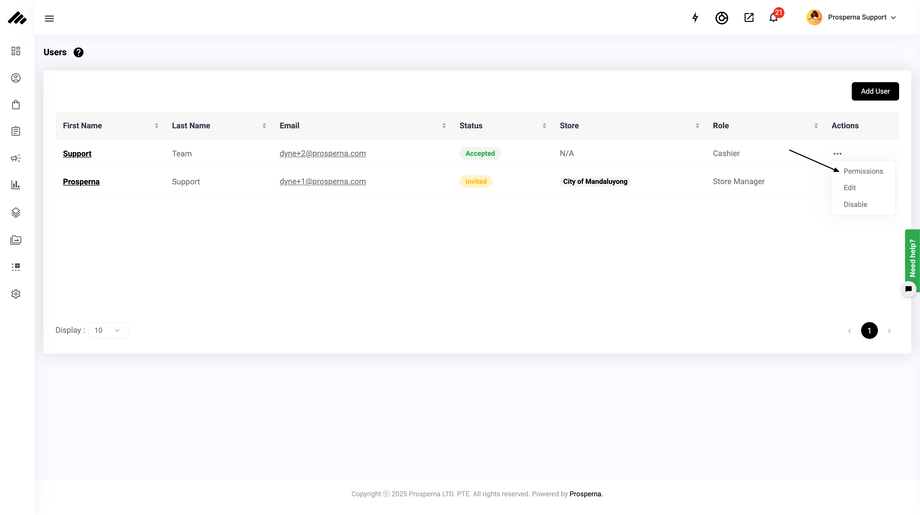
Task: Open notifications bell with 21 badge
Action: point(774,17)
